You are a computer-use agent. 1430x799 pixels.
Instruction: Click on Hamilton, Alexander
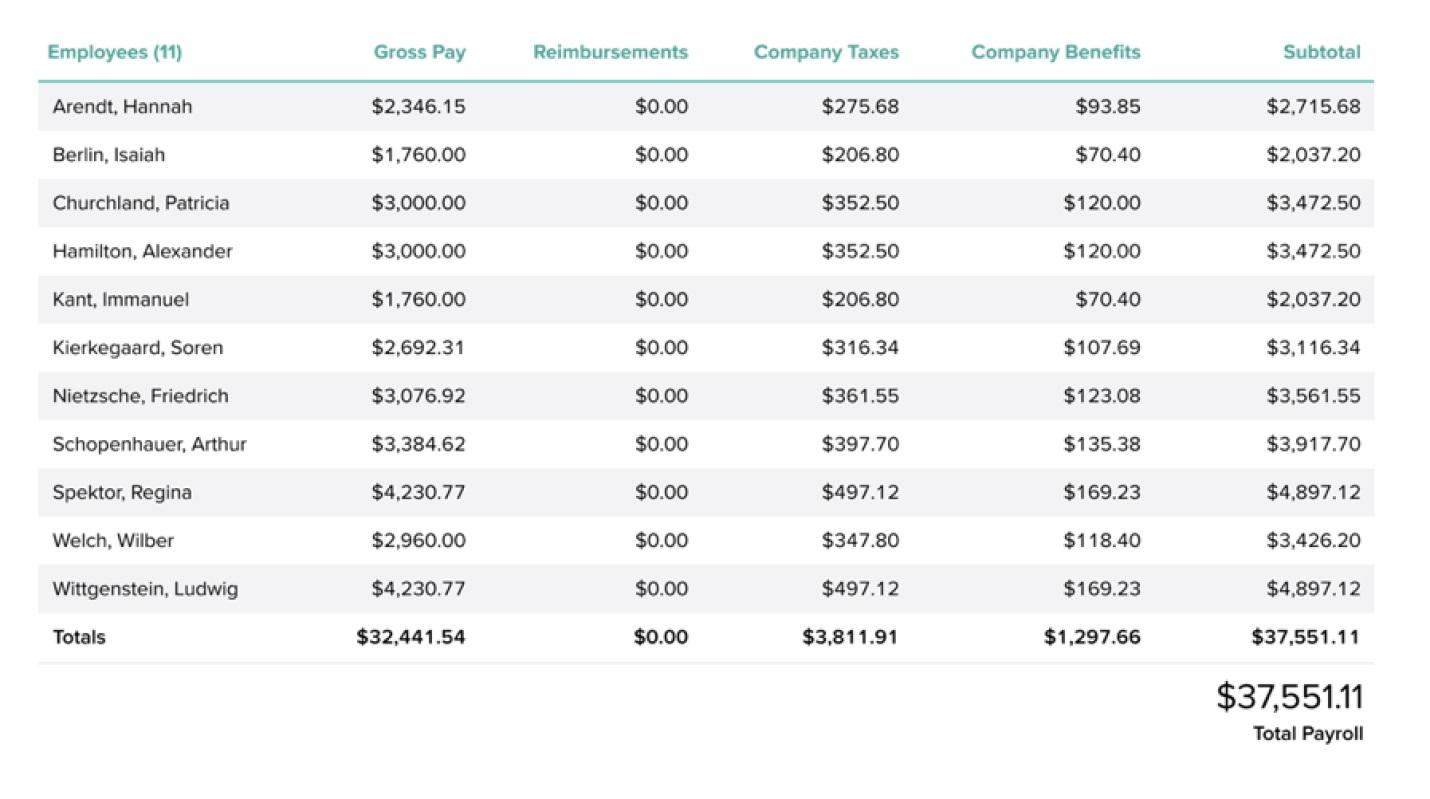(142, 251)
